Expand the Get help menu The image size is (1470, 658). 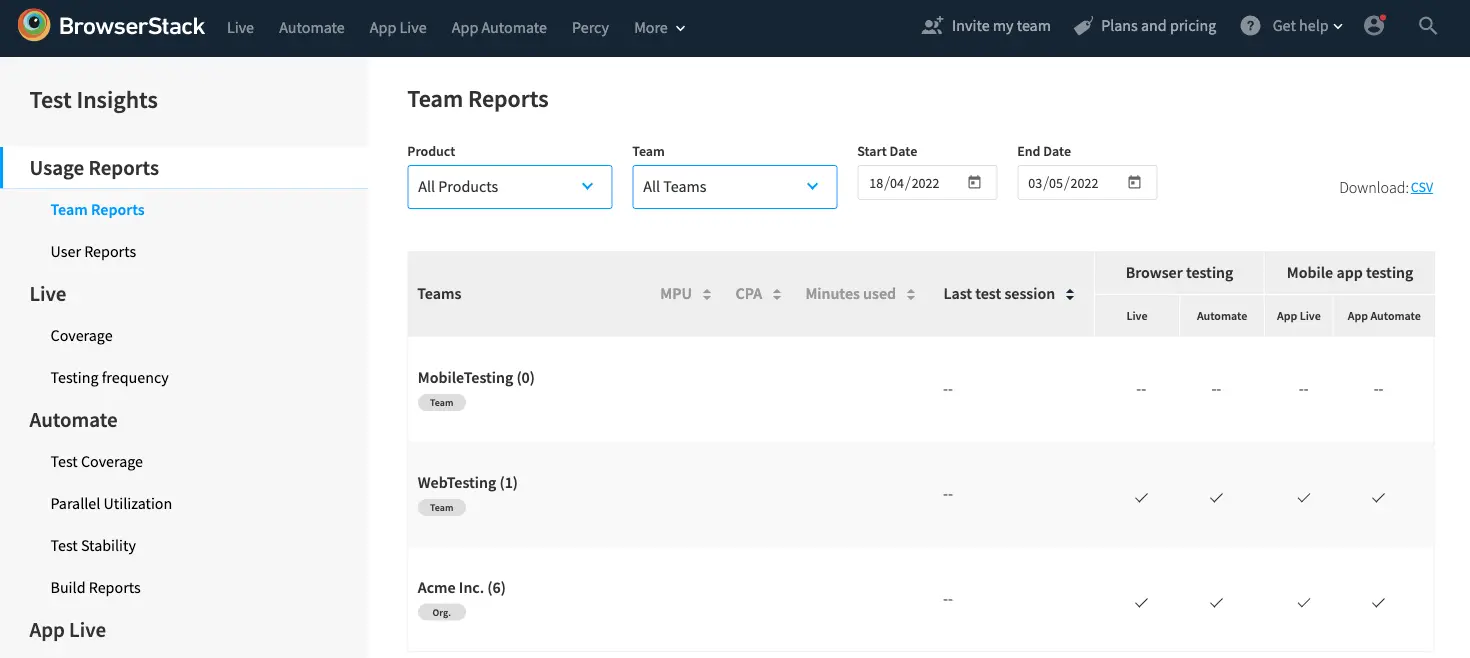(1307, 27)
